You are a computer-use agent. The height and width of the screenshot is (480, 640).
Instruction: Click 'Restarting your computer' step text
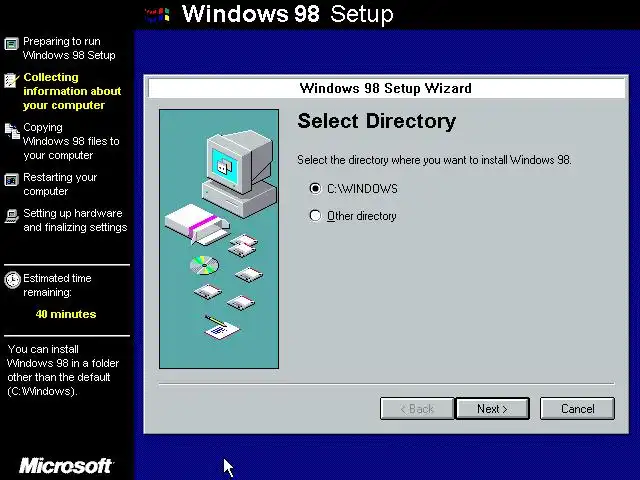pos(60,184)
